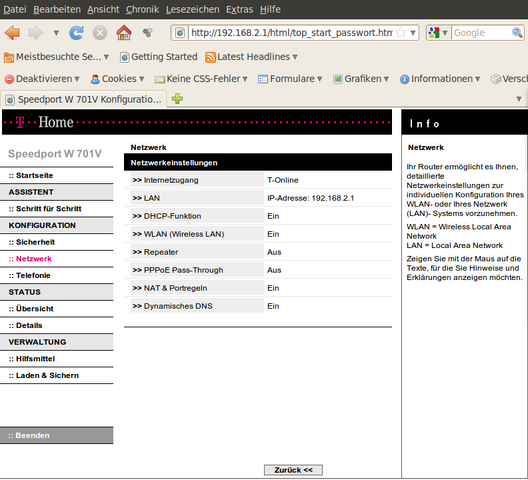This screenshot has width=528, height=480.
Task: Open the Datei menu
Action: pos(15,9)
